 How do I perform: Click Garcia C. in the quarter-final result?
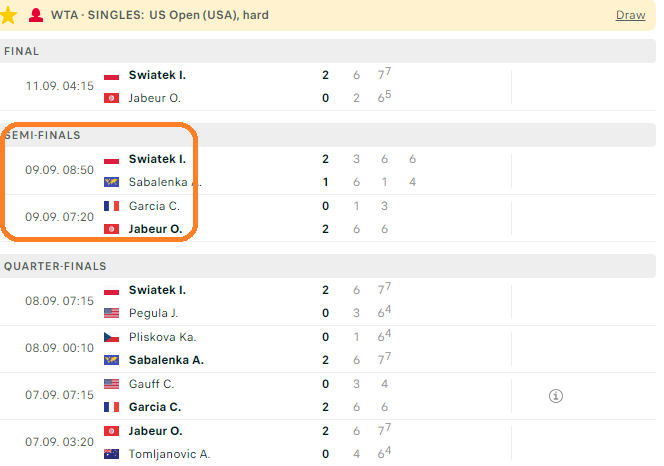pos(155,407)
